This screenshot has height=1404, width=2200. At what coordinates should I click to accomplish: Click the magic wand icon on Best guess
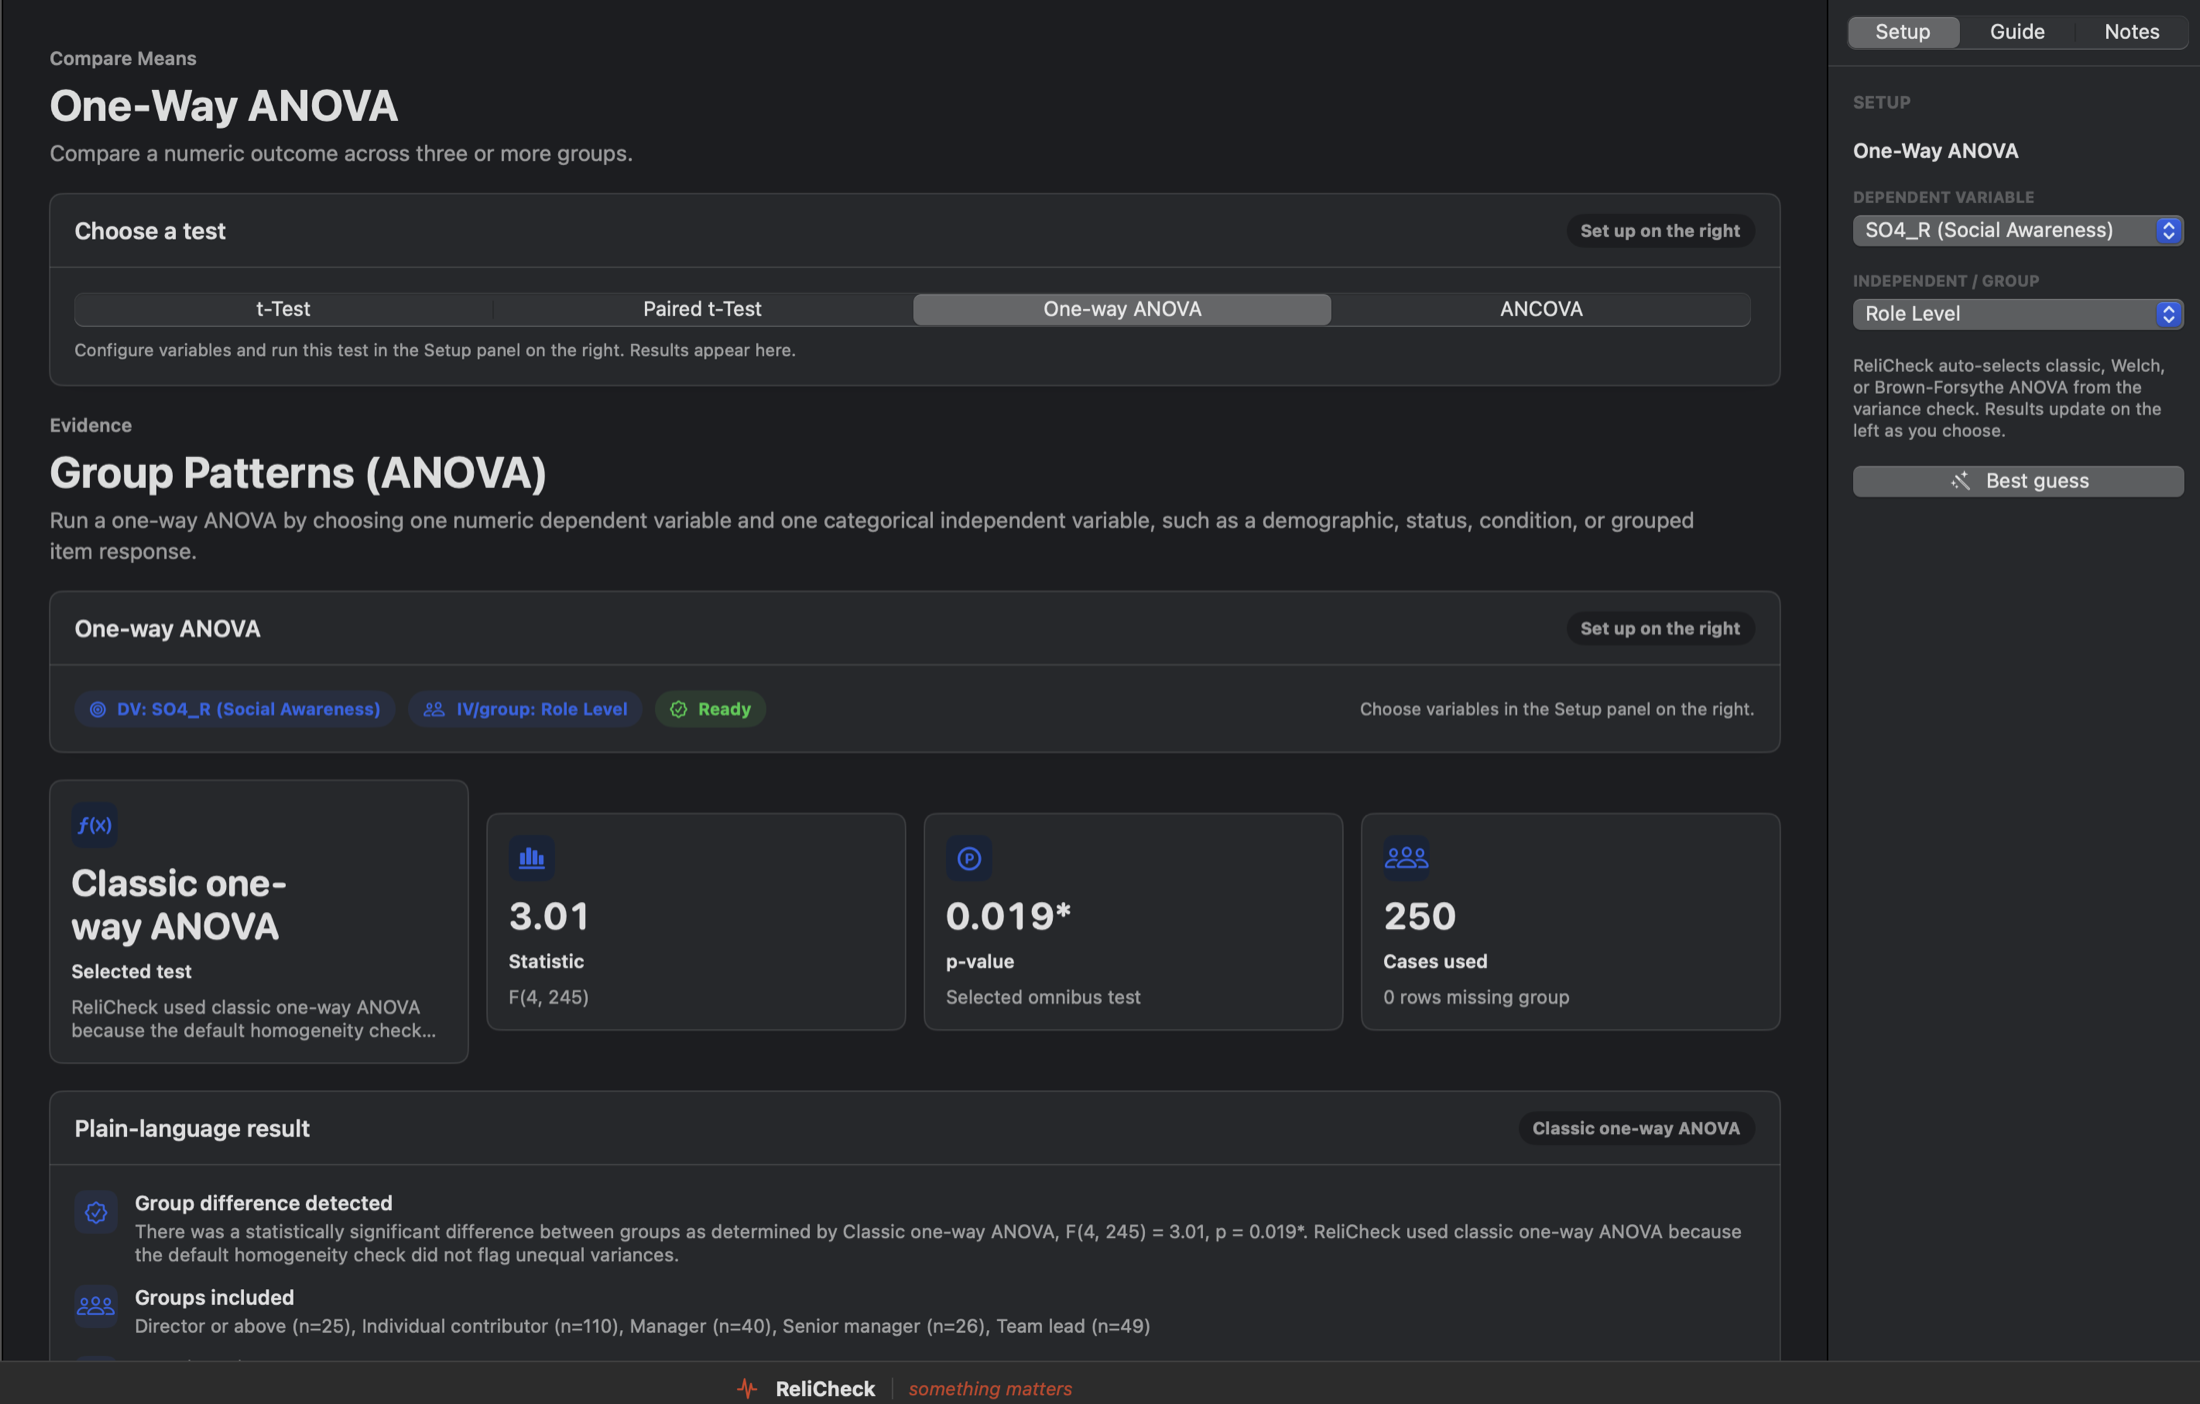pos(1960,481)
